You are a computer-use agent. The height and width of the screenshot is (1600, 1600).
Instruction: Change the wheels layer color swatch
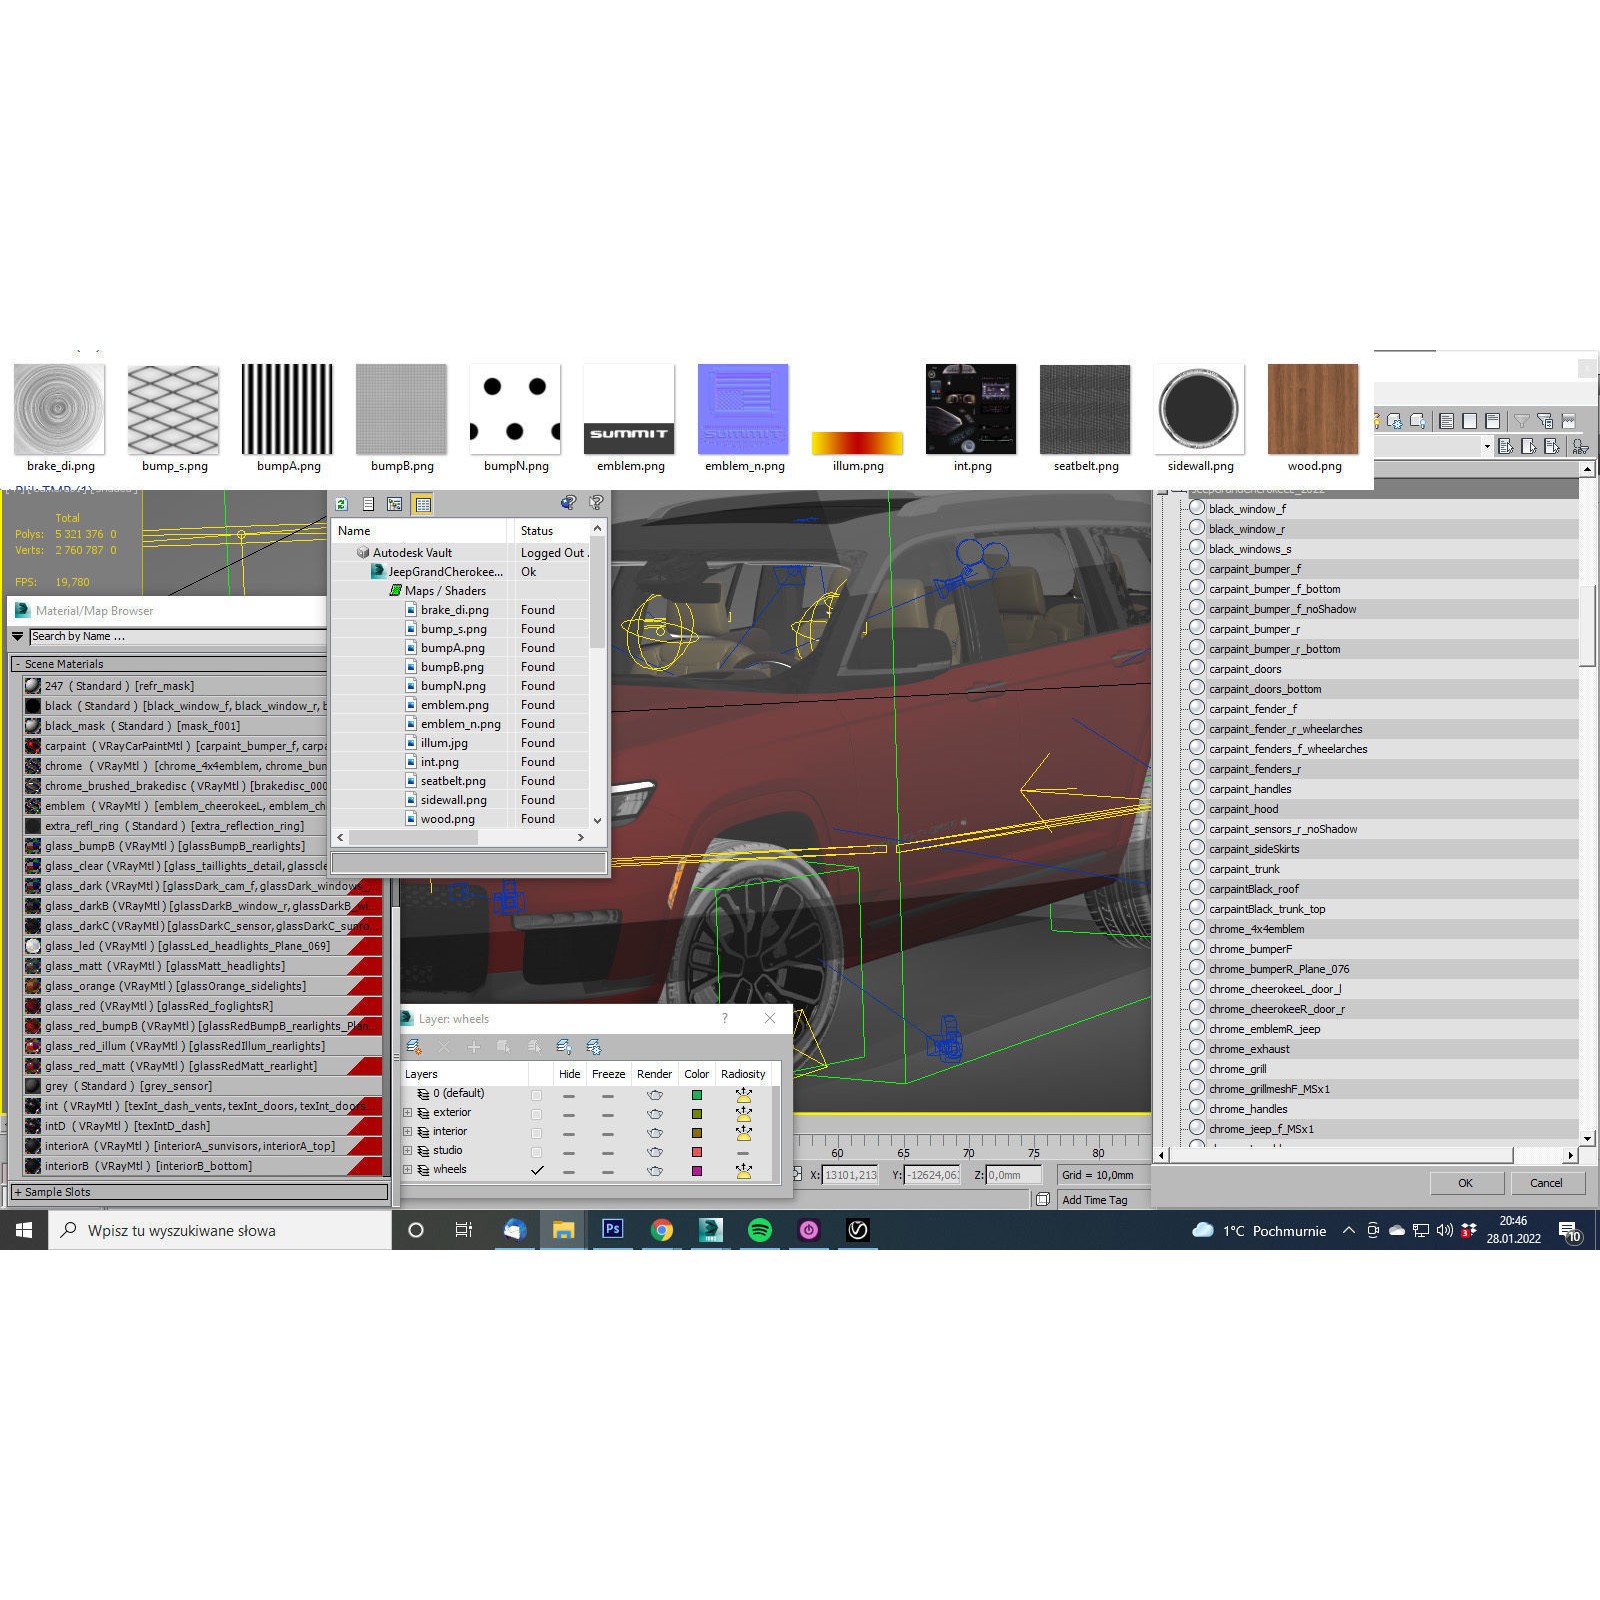[x=698, y=1170]
